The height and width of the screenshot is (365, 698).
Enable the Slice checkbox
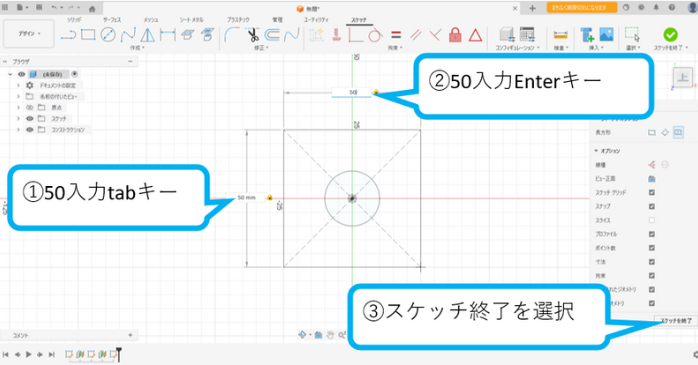click(652, 220)
